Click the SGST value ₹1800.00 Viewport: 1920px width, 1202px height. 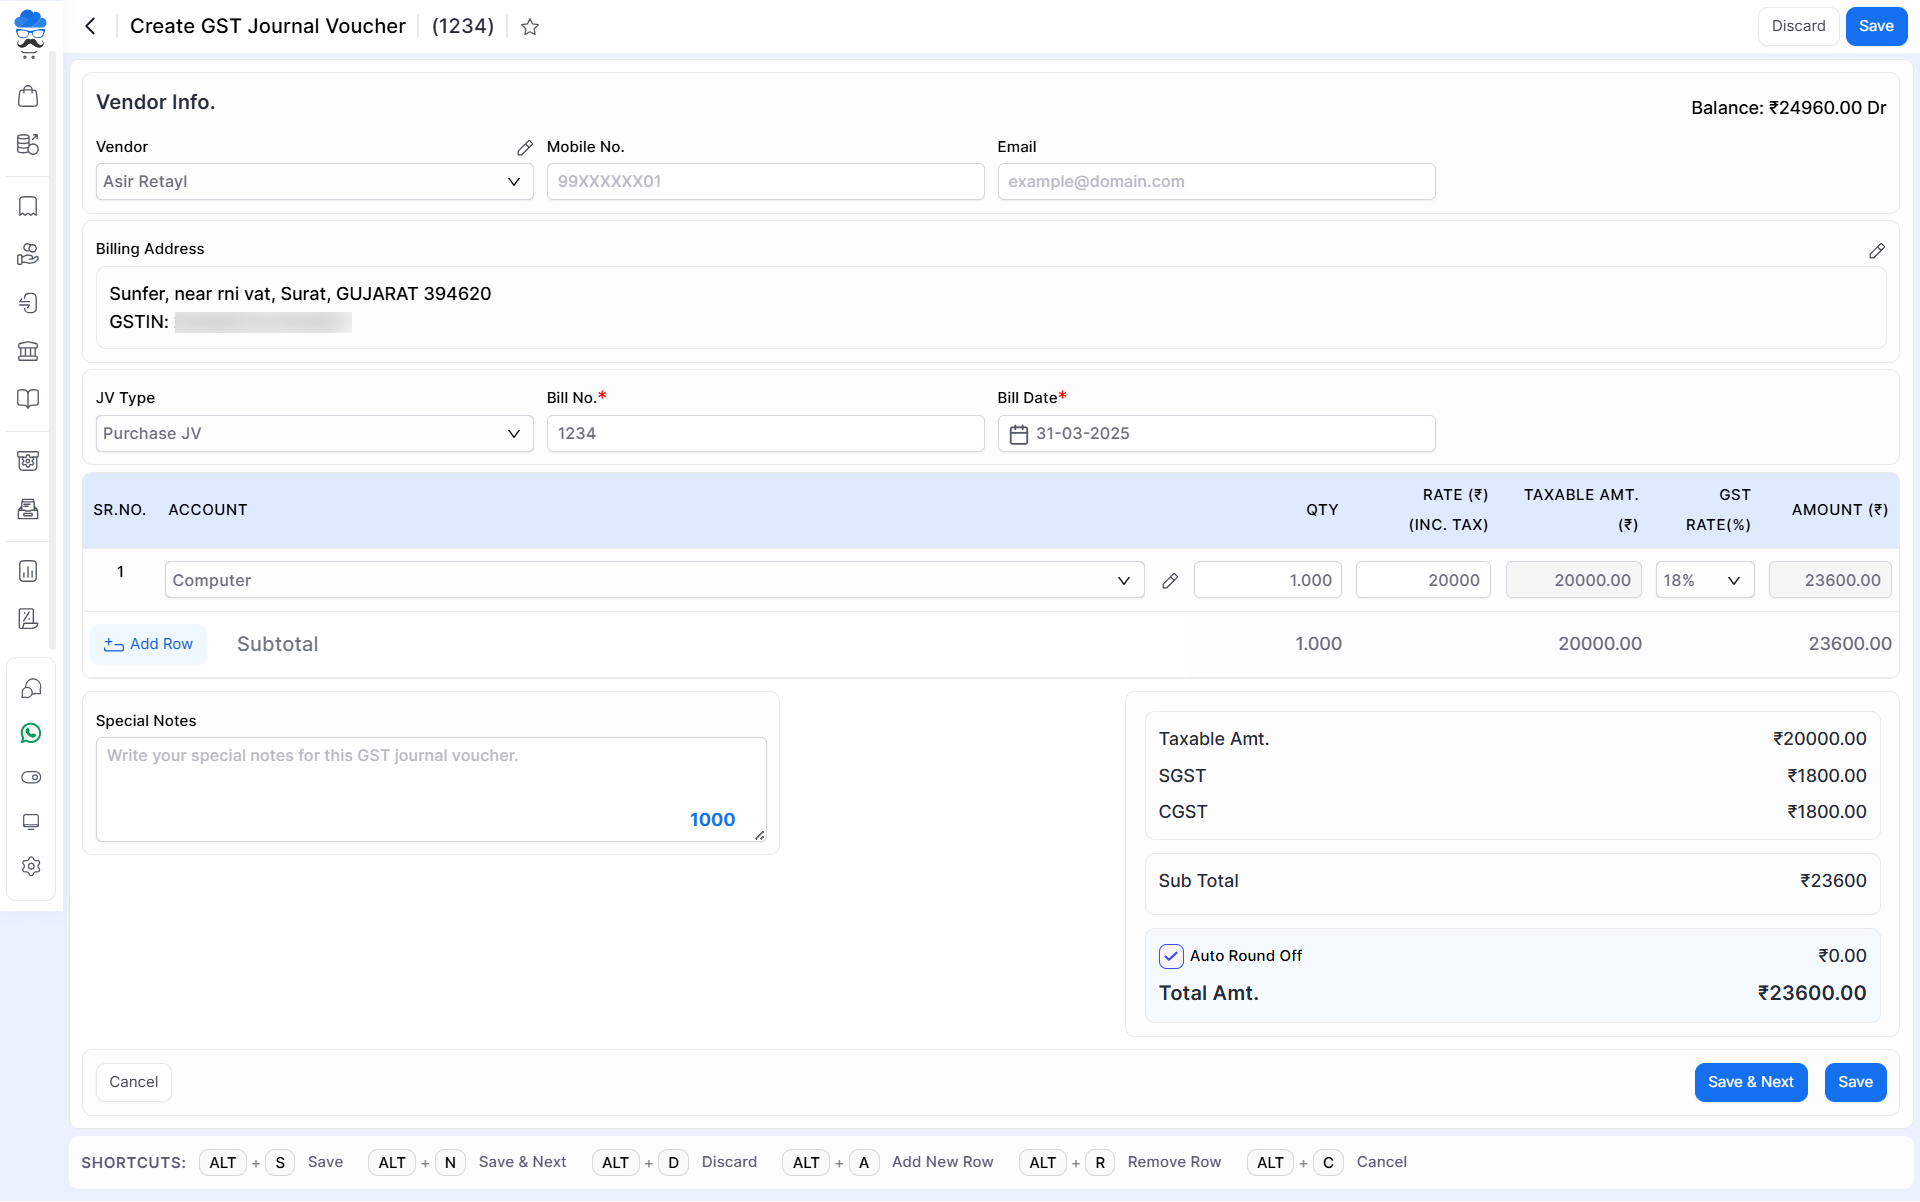(1826, 776)
